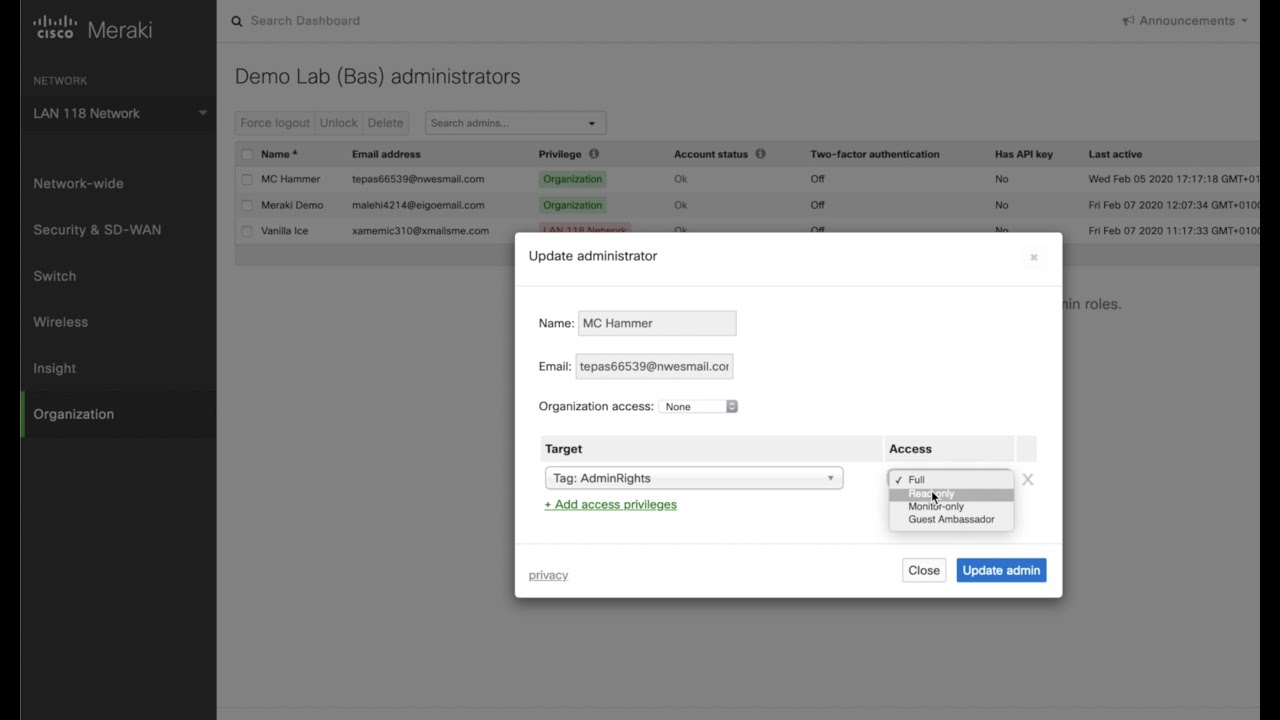Click the Has API key column header
The width and height of the screenshot is (1280, 720).
coord(1024,154)
